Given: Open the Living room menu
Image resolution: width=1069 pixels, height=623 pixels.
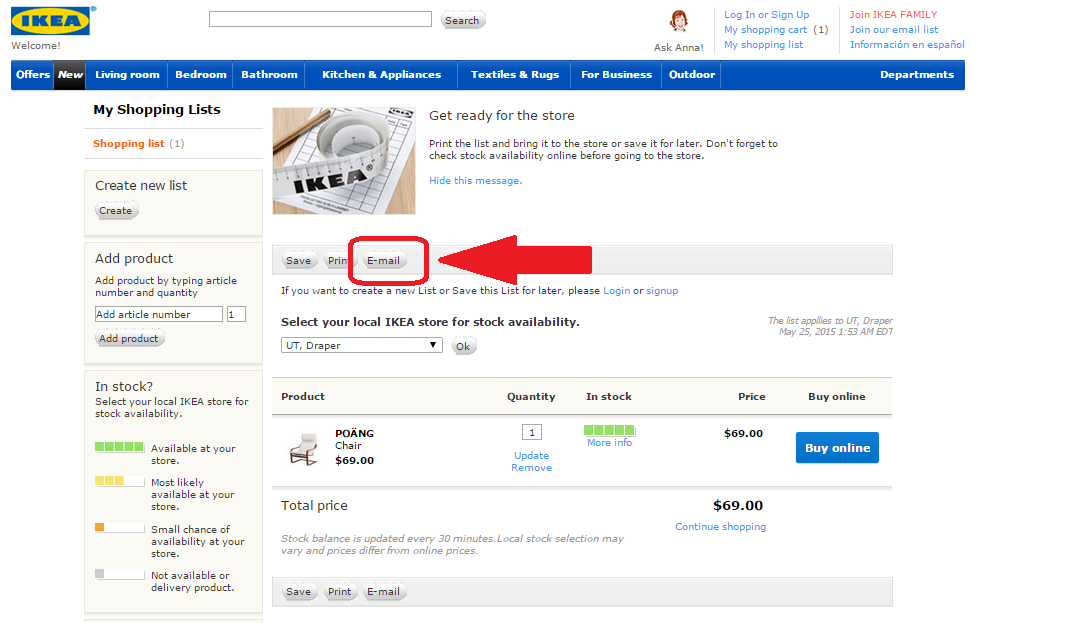Looking at the screenshot, I should click(127, 75).
